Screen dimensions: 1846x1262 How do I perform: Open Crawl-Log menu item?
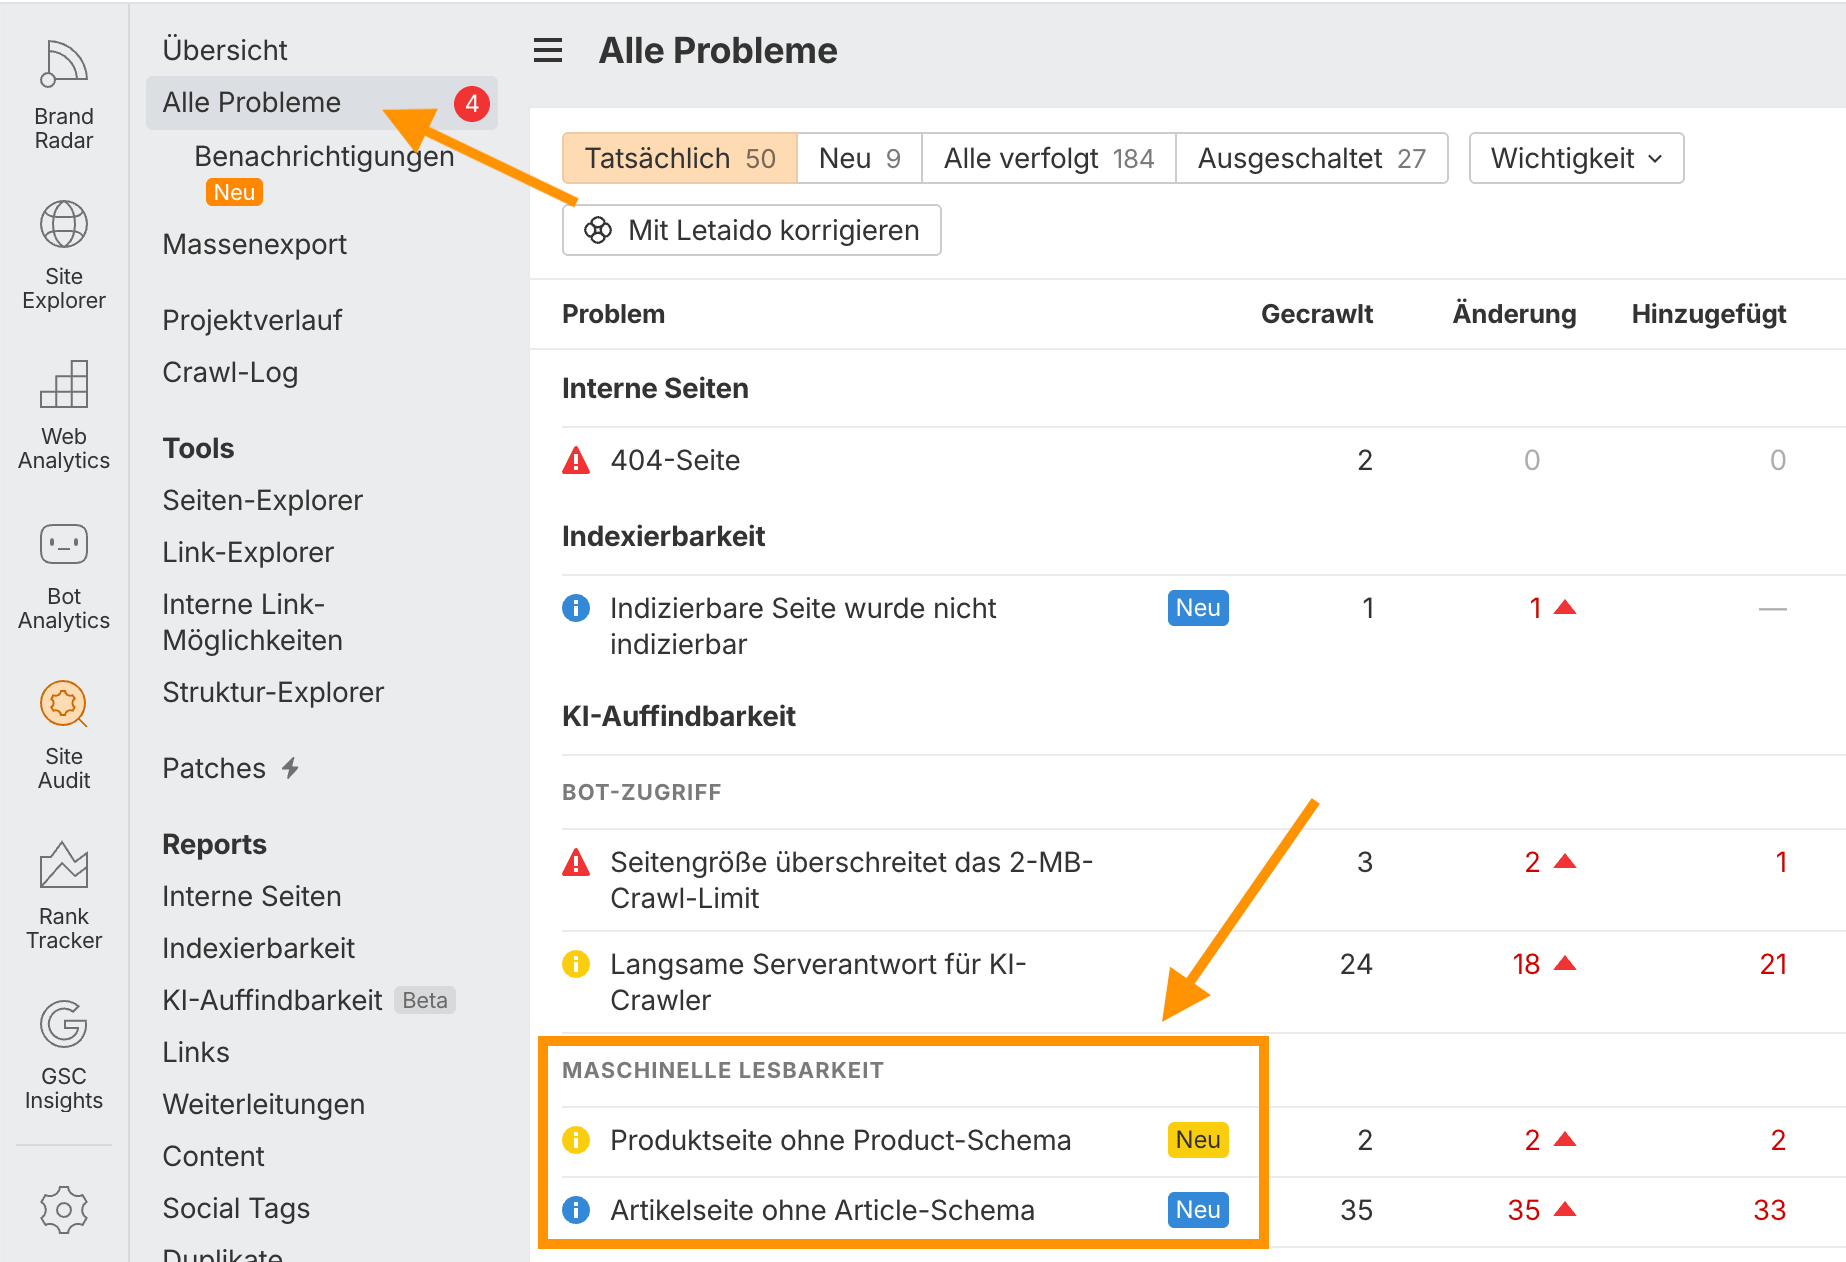[x=230, y=372]
